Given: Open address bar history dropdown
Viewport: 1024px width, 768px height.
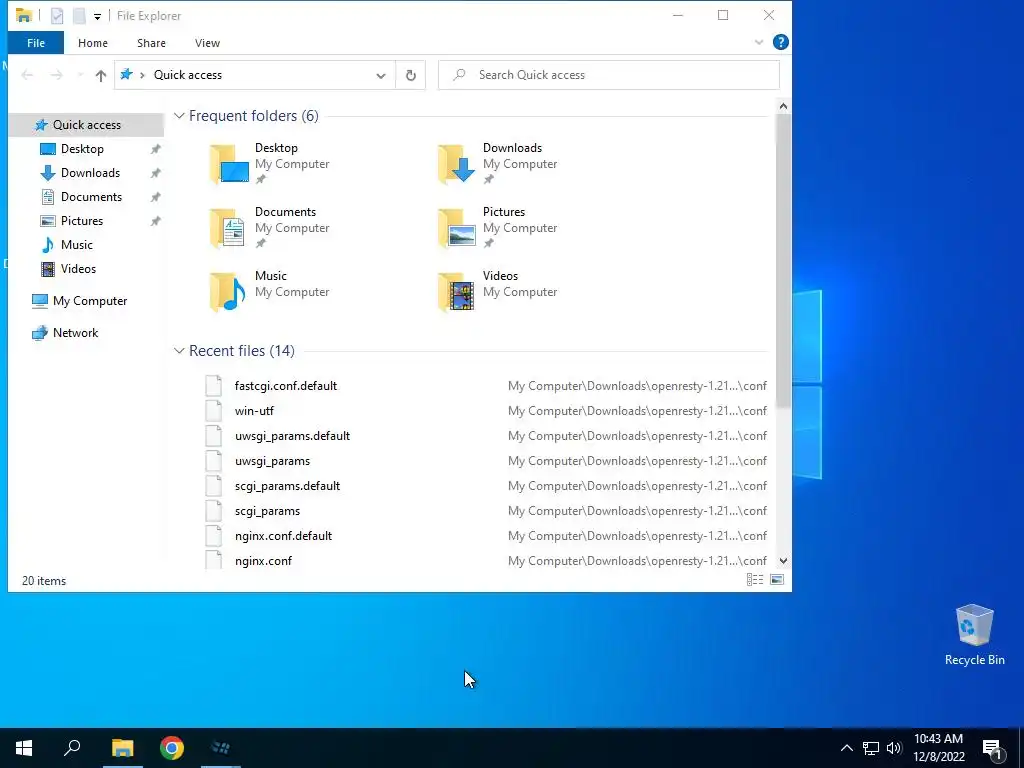Looking at the screenshot, I should [381, 75].
